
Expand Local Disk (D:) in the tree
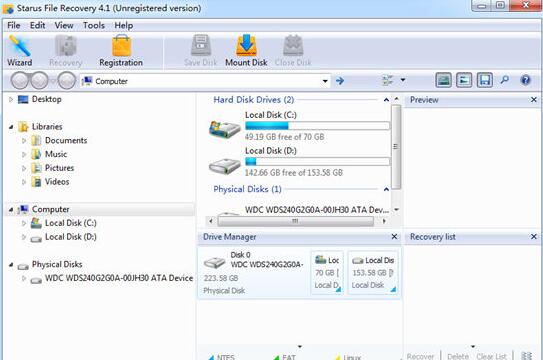pyautogui.click(x=24, y=237)
